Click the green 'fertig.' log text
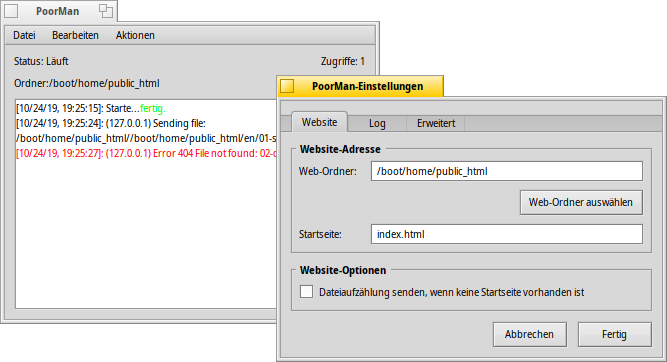 pos(153,108)
